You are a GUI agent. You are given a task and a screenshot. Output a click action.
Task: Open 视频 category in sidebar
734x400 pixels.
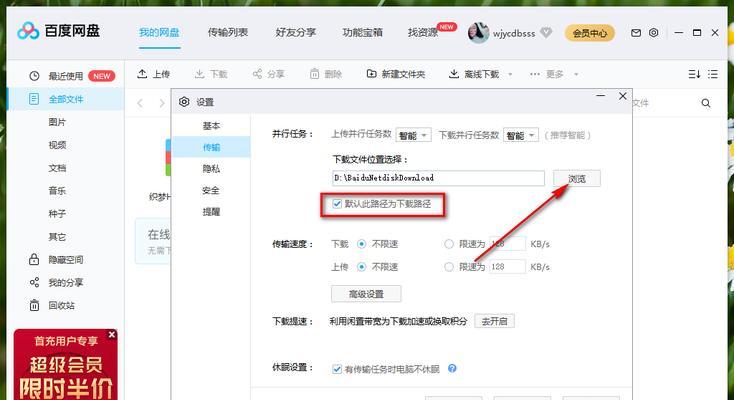click(57, 145)
